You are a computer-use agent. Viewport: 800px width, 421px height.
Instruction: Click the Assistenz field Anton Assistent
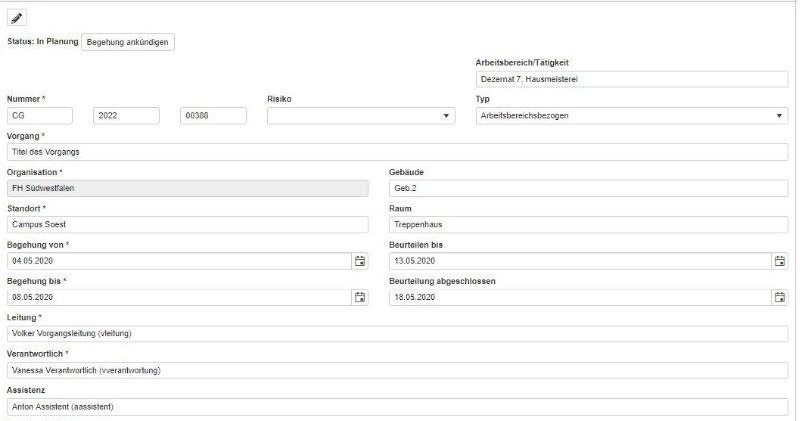(x=397, y=407)
